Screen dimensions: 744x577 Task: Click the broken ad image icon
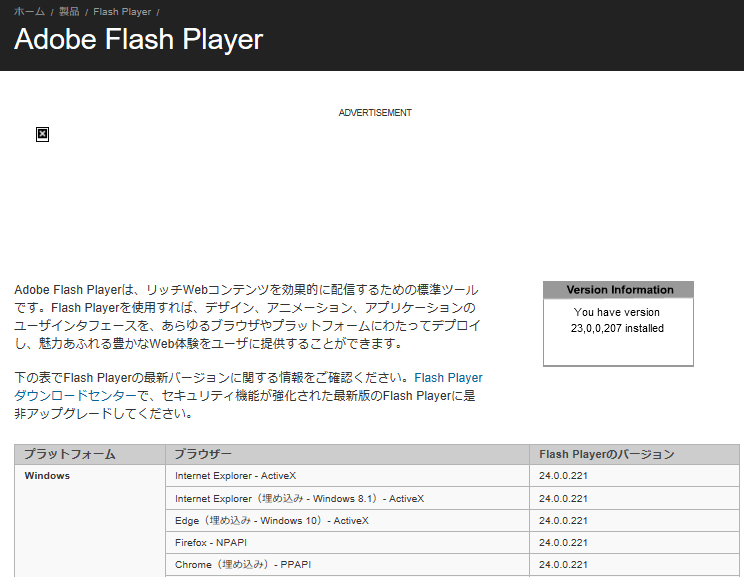point(42,134)
